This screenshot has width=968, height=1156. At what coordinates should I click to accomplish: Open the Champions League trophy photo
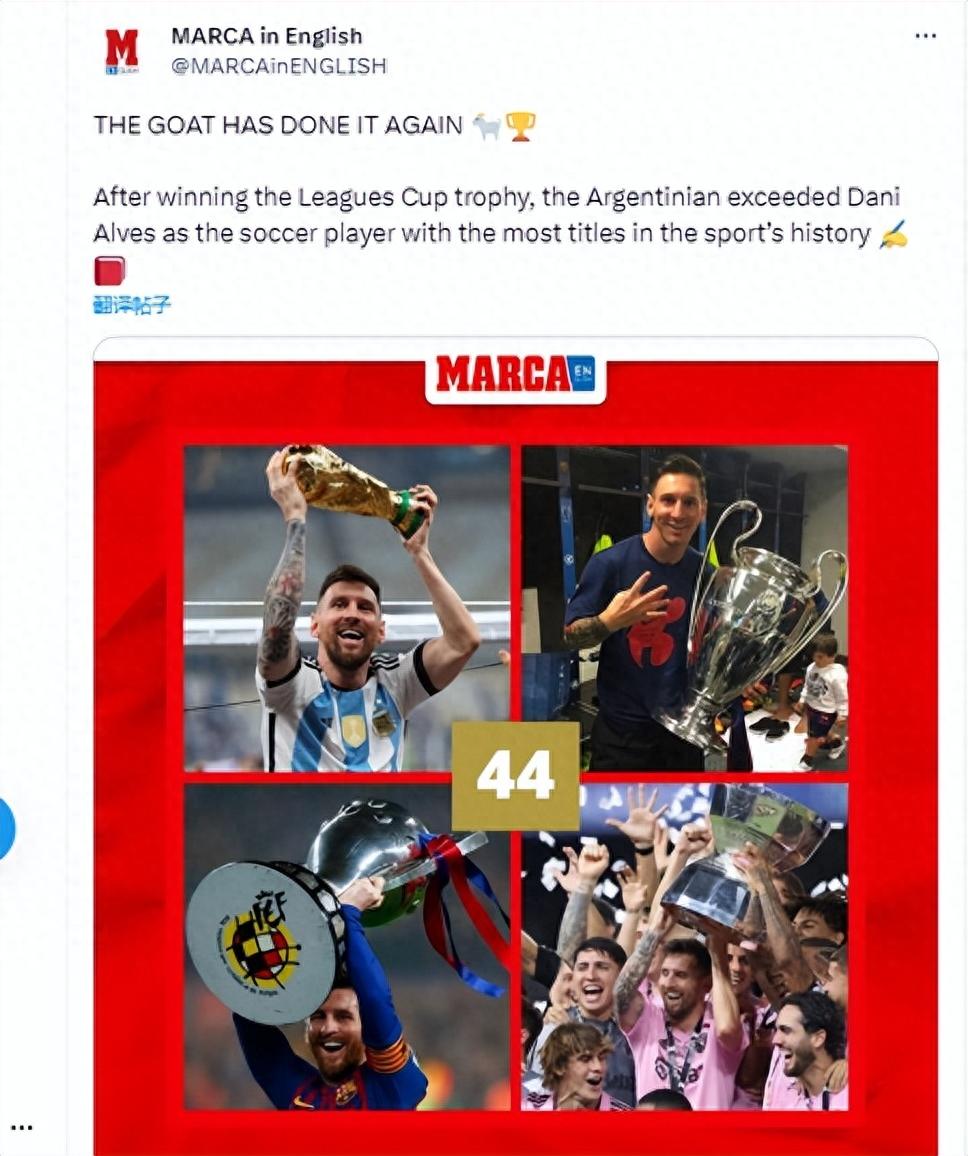(x=685, y=608)
